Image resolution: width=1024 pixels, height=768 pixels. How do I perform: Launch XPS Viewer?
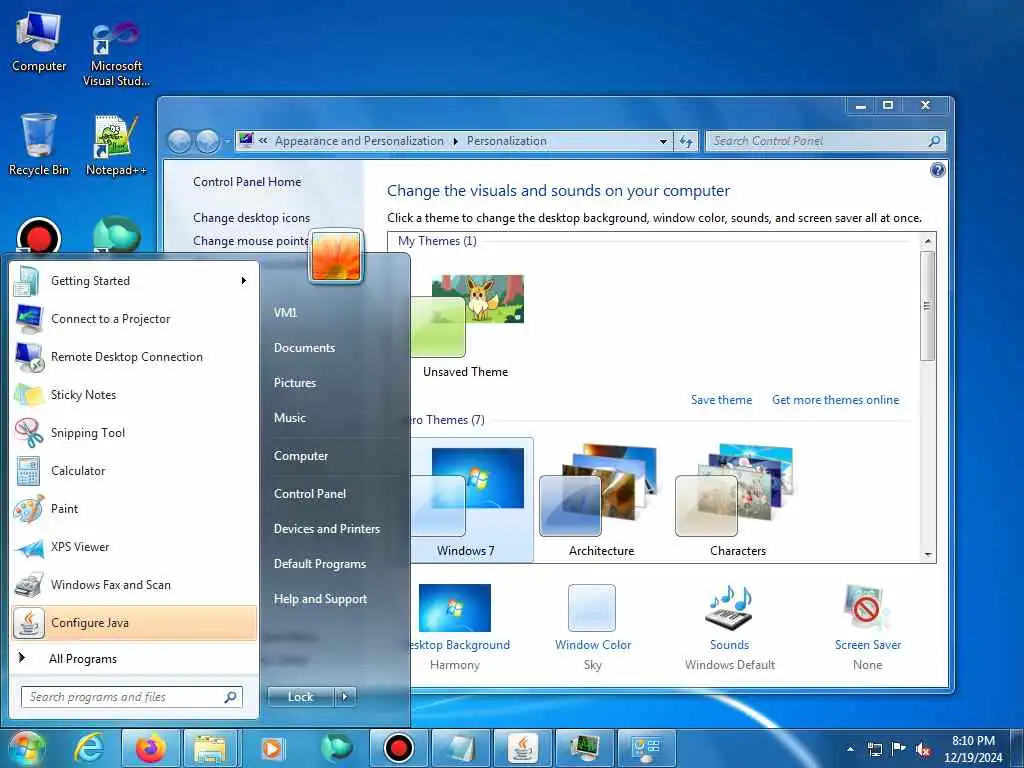click(x=134, y=547)
